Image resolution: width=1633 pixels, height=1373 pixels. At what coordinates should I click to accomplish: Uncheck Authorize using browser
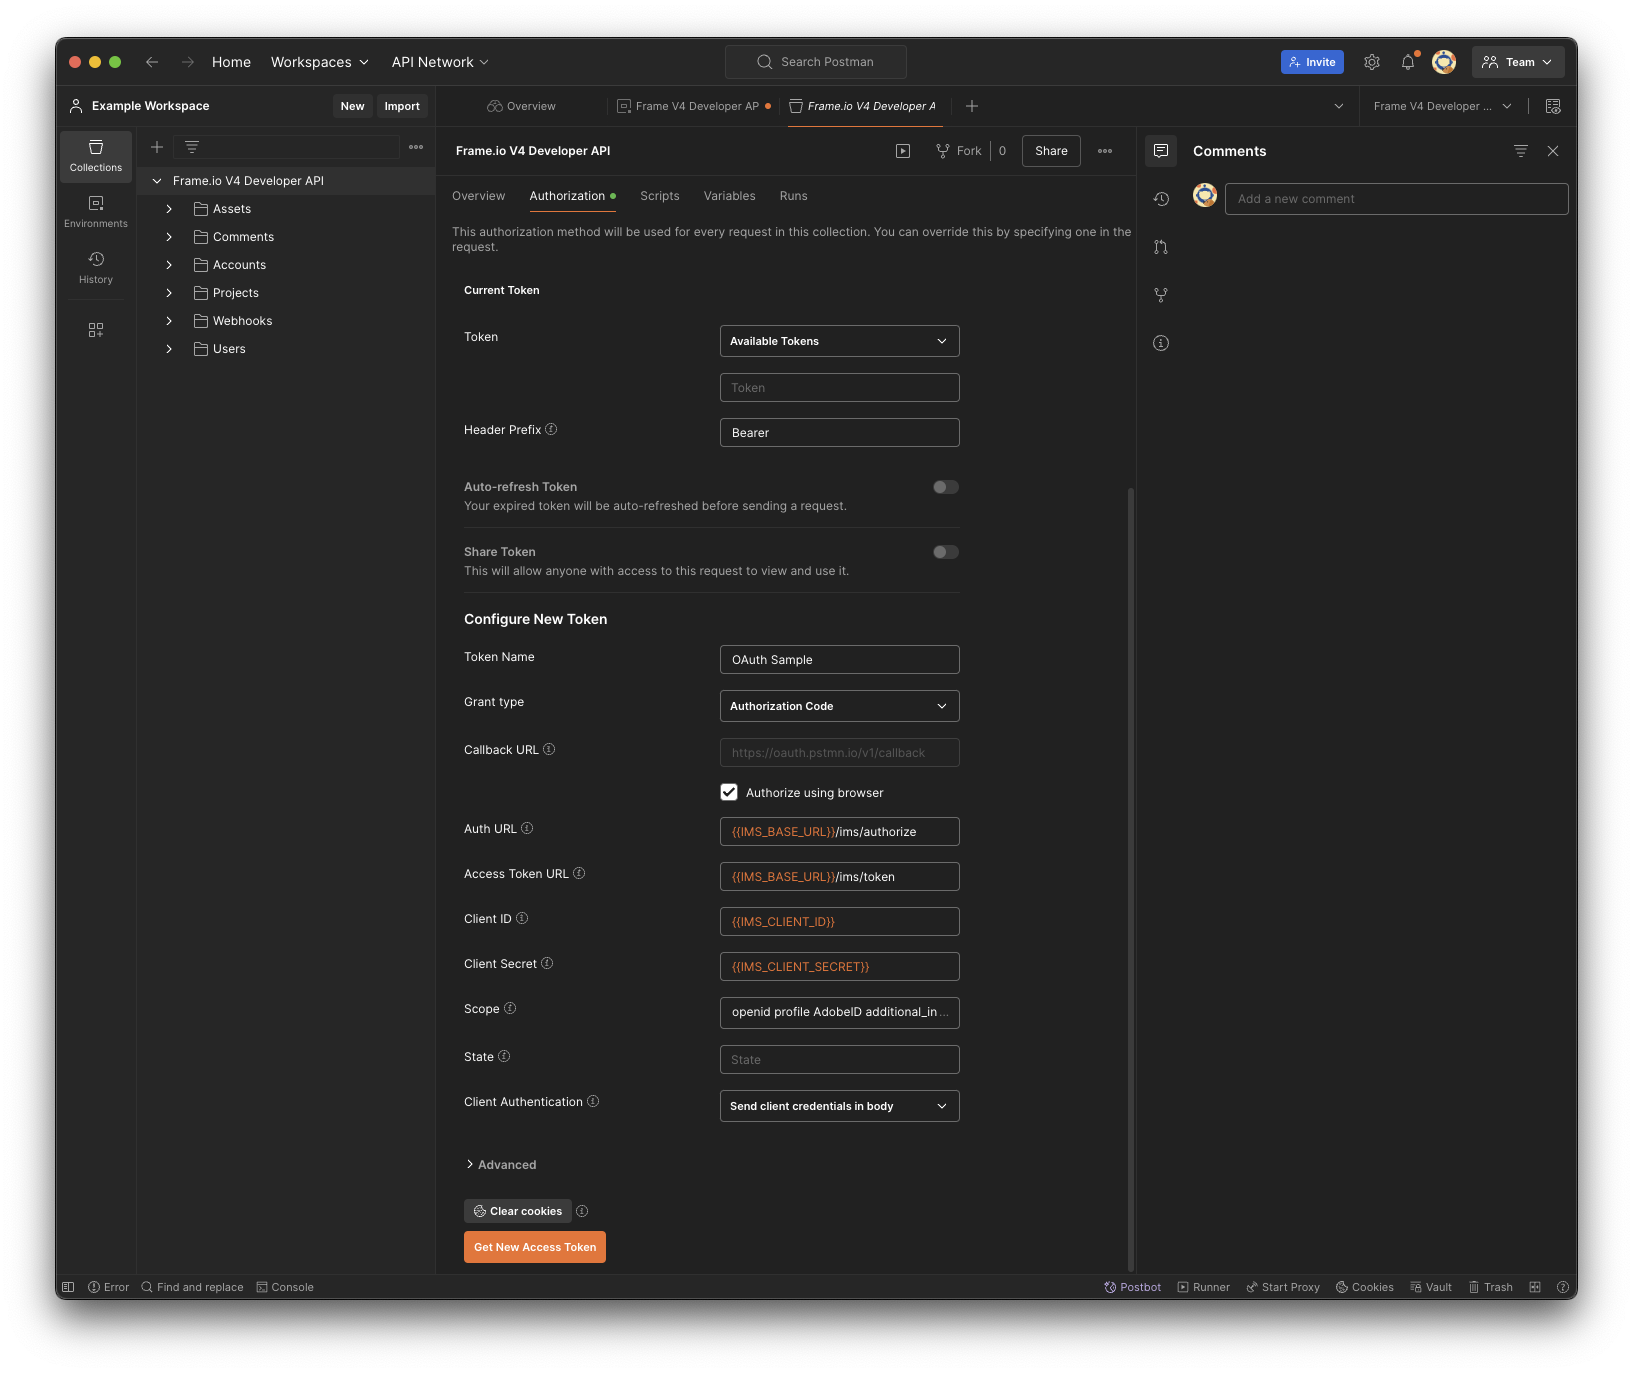coord(729,791)
